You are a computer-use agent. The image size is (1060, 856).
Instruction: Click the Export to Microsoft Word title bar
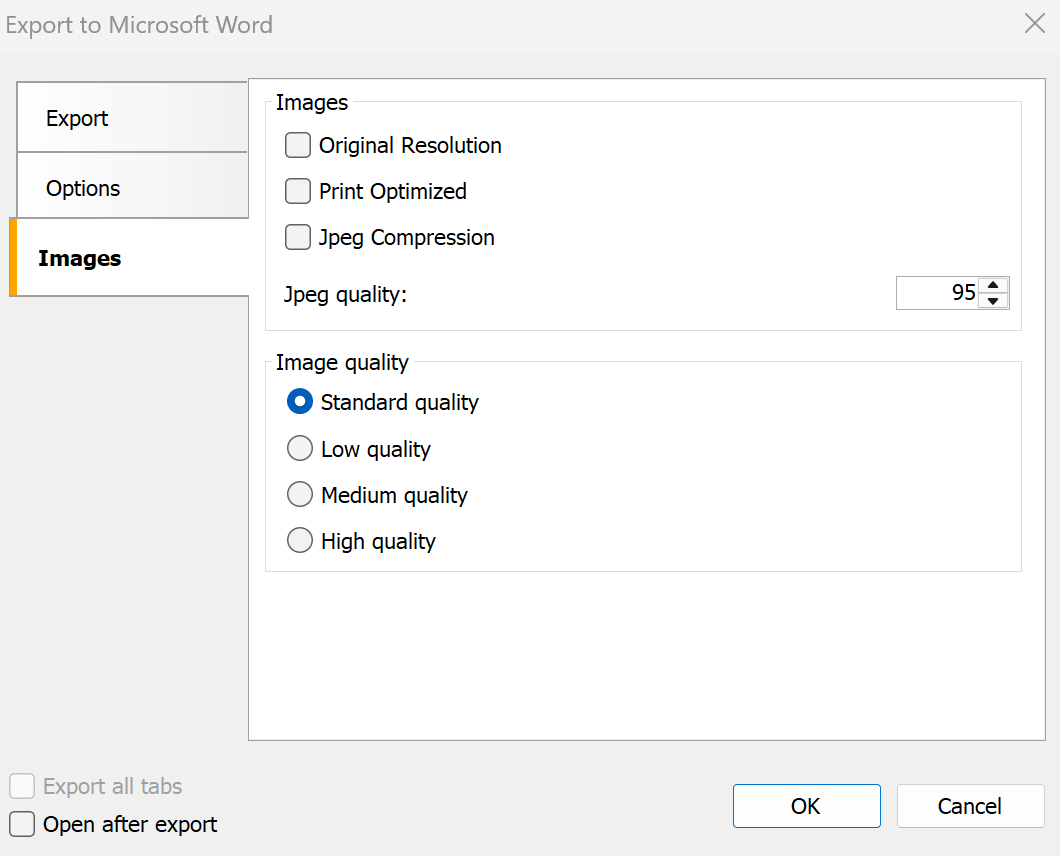coord(500,25)
